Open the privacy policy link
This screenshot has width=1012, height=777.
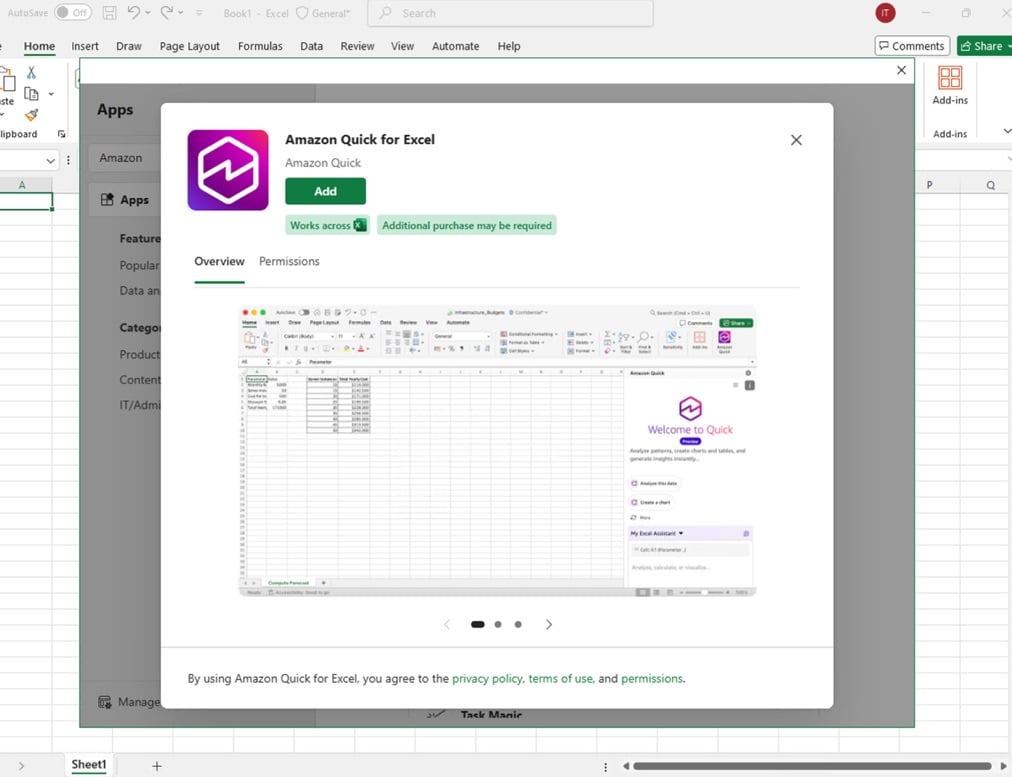pos(487,678)
